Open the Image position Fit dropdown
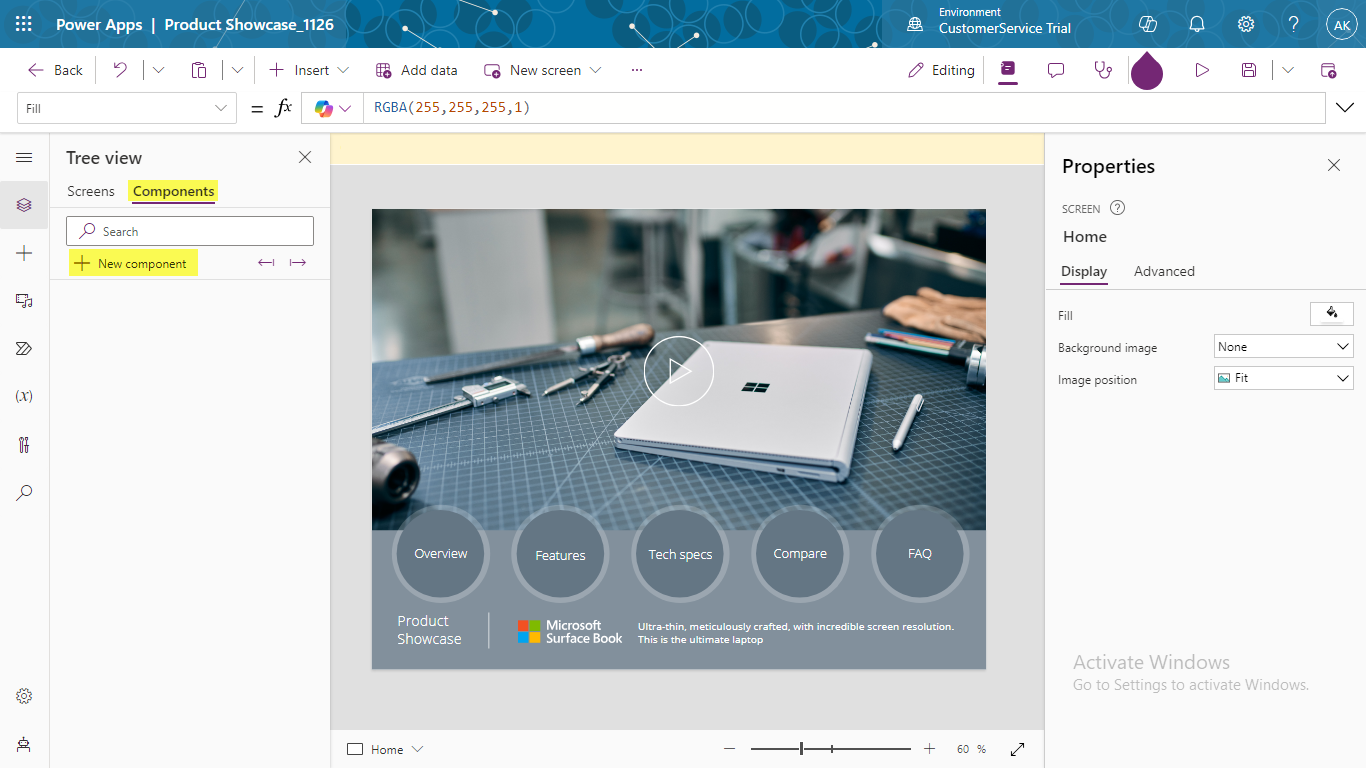 (x=1283, y=378)
